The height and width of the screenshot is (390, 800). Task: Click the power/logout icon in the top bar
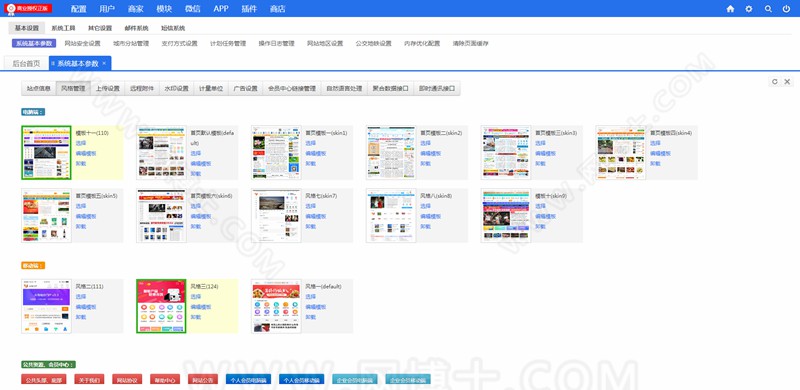[786, 9]
